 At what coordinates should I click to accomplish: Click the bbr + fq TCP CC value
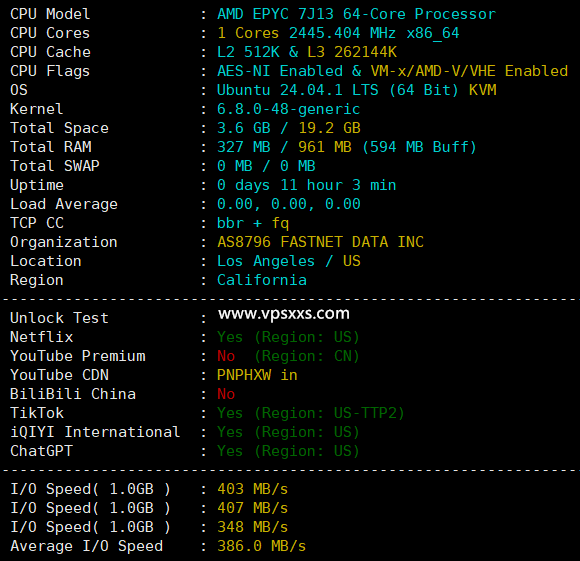click(253, 223)
